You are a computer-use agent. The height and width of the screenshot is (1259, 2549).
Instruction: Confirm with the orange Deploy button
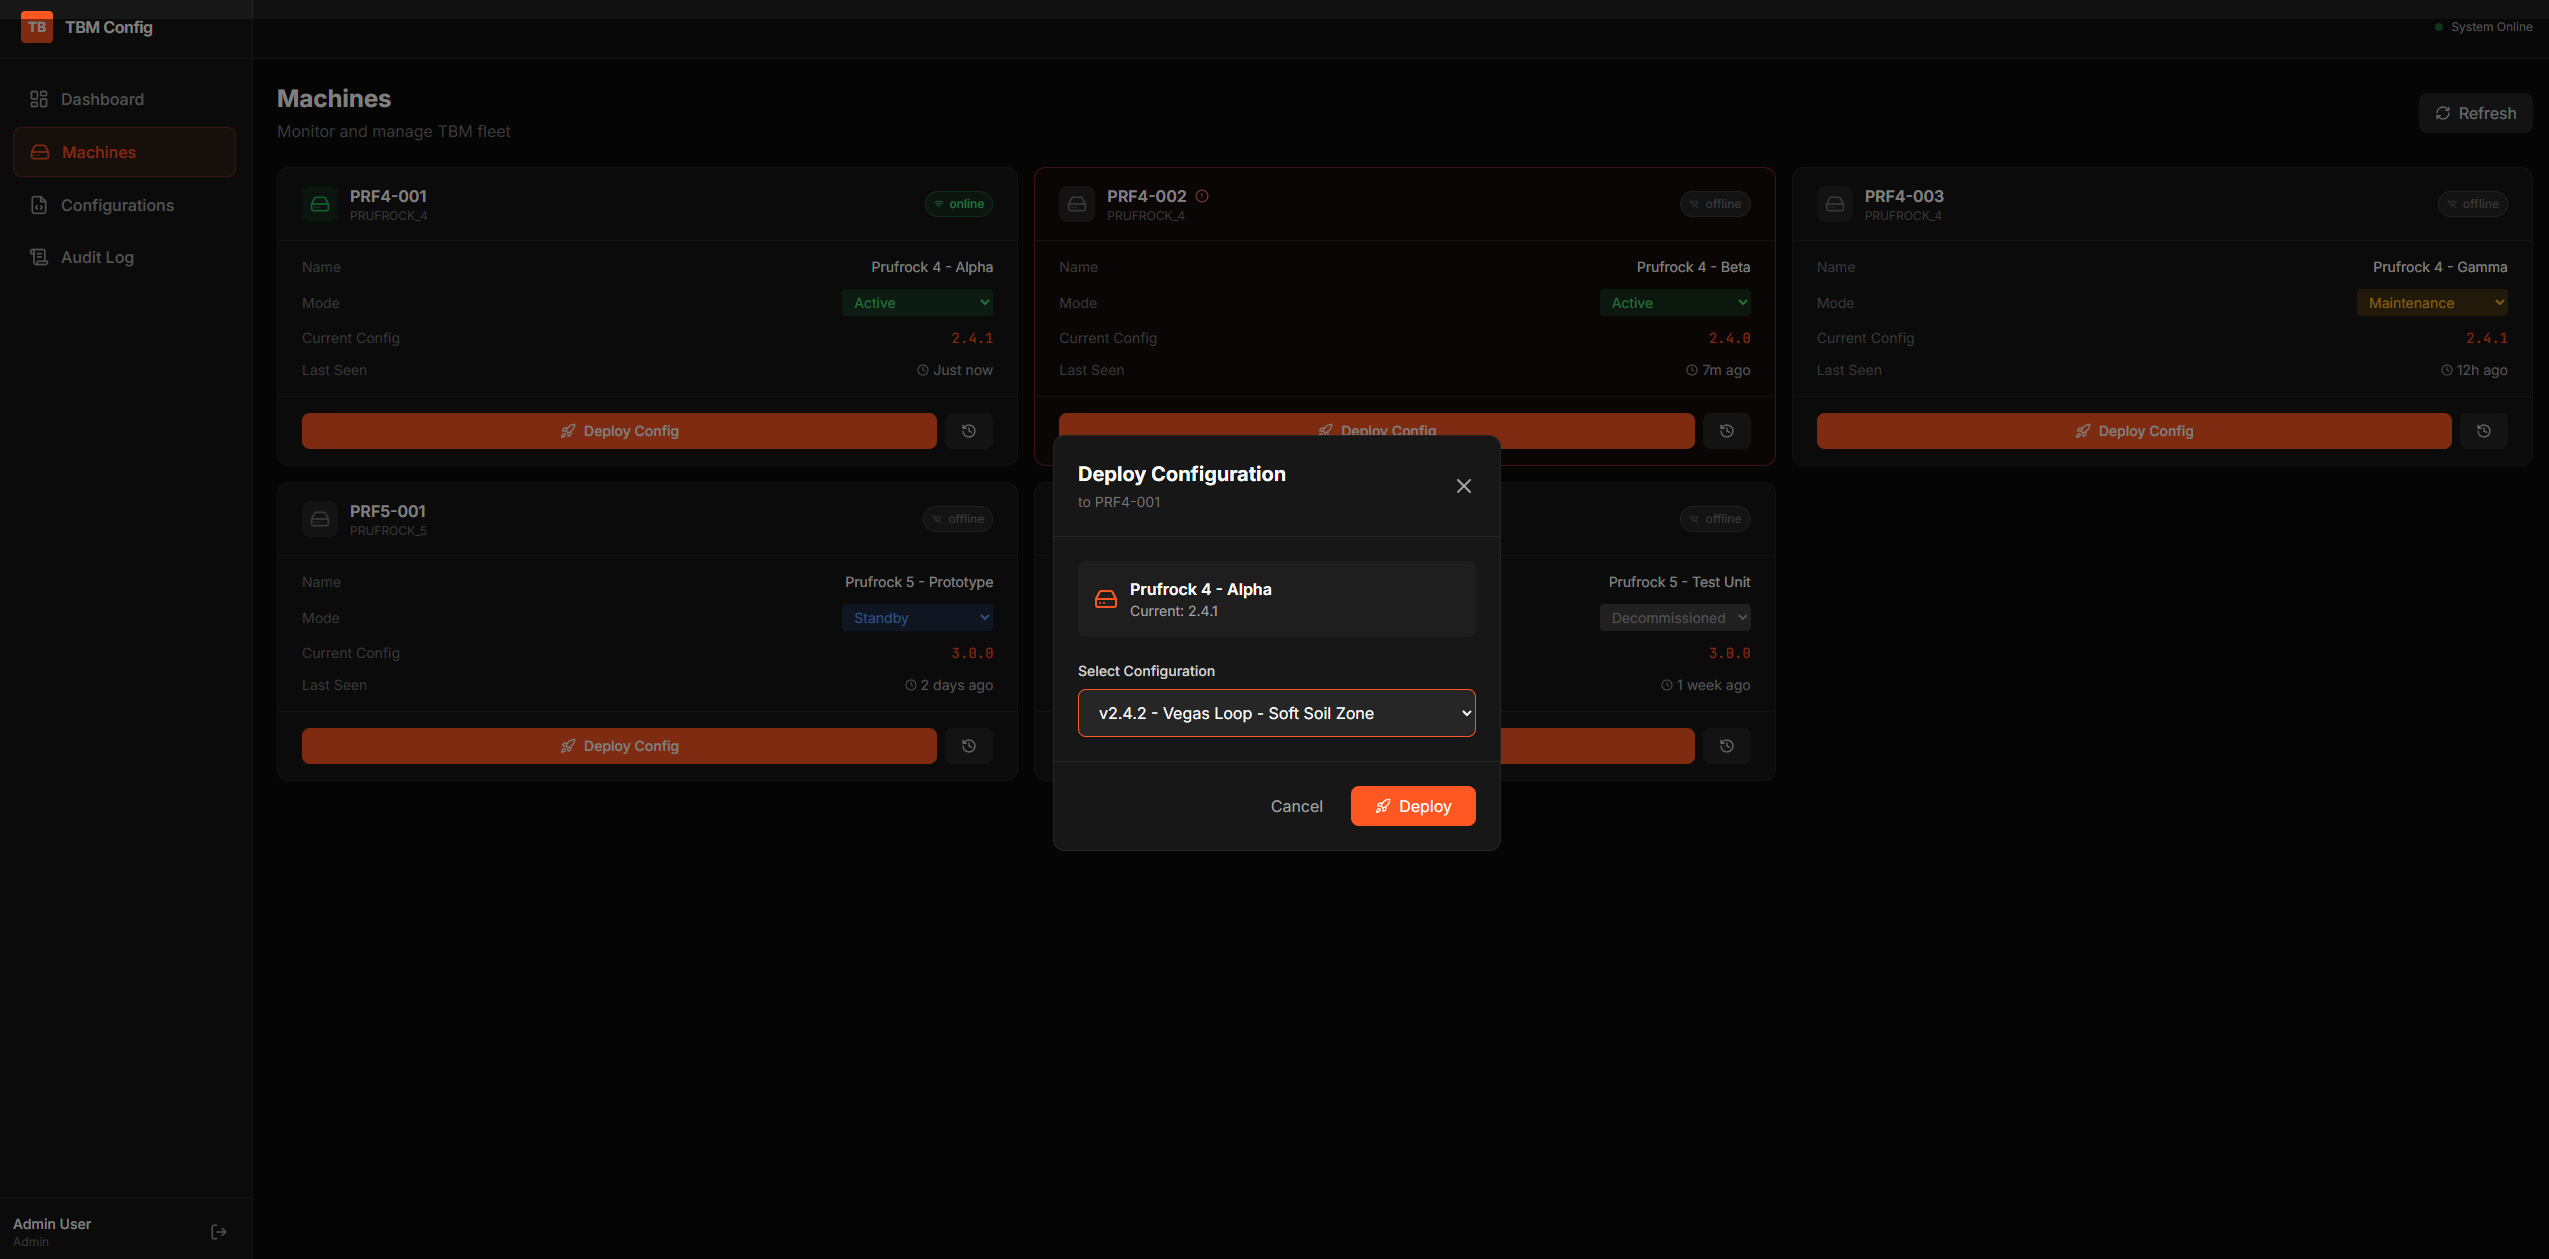tap(1413, 806)
